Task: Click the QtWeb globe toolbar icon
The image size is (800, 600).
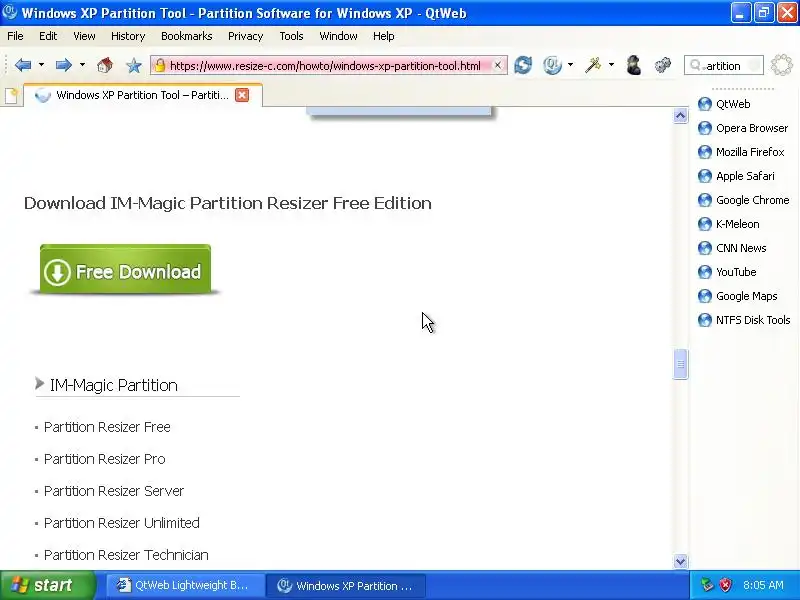Action: click(553, 65)
